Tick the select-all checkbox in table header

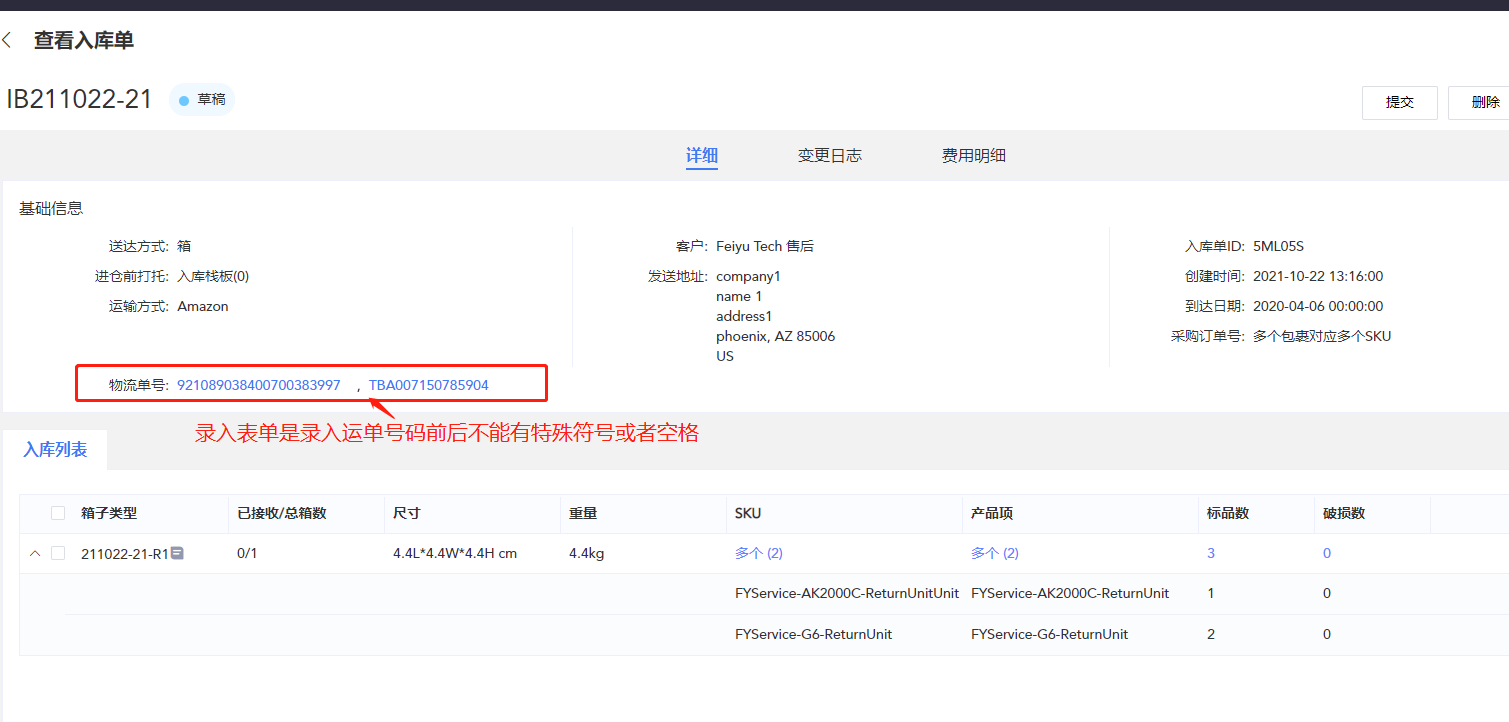[x=58, y=513]
